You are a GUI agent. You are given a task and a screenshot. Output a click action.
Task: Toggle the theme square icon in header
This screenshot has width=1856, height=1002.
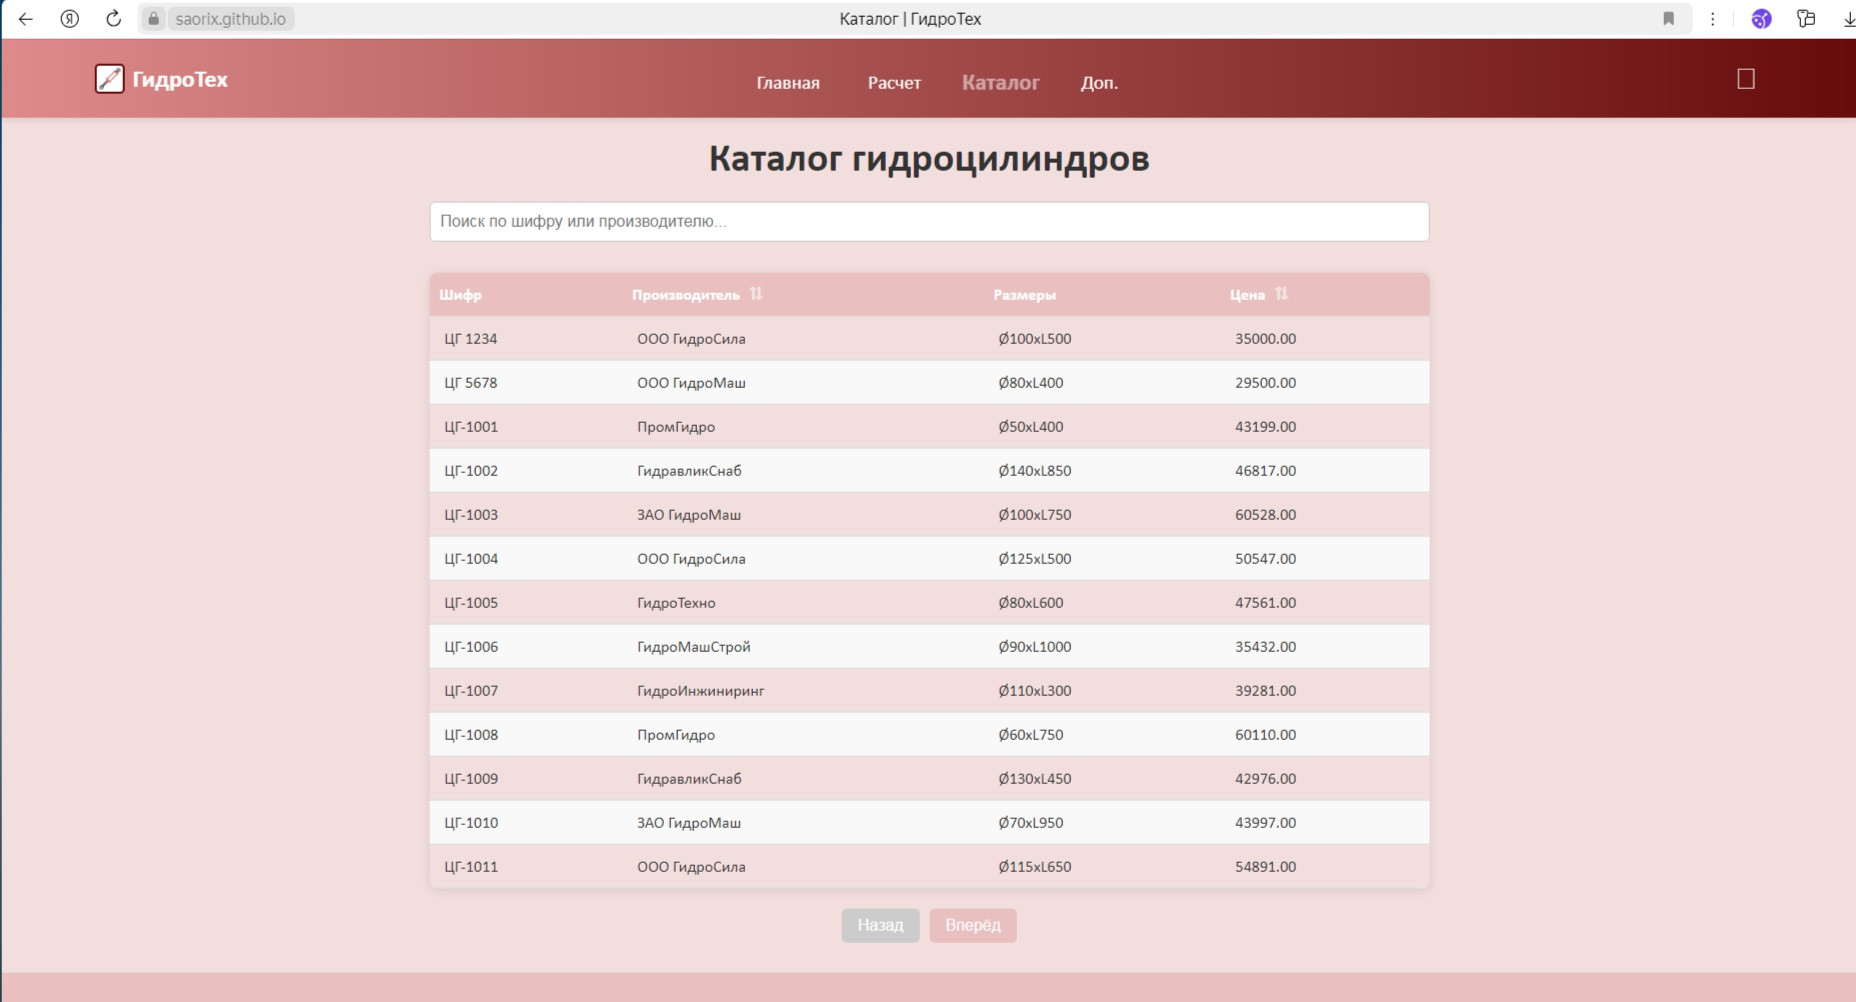1746,79
